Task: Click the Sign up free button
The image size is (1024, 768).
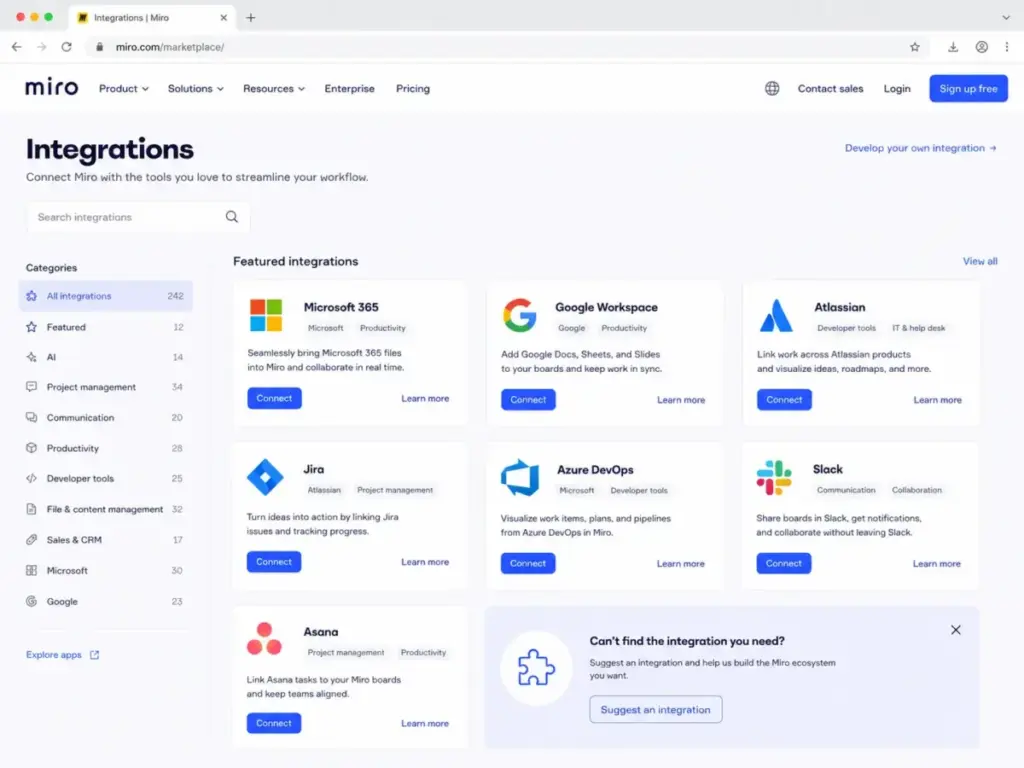Action: 968,89
